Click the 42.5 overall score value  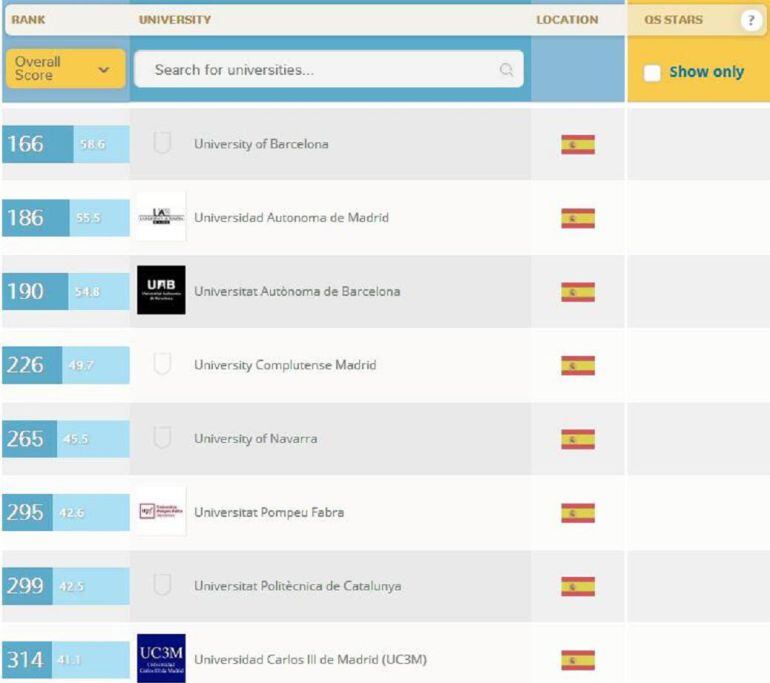[72, 586]
